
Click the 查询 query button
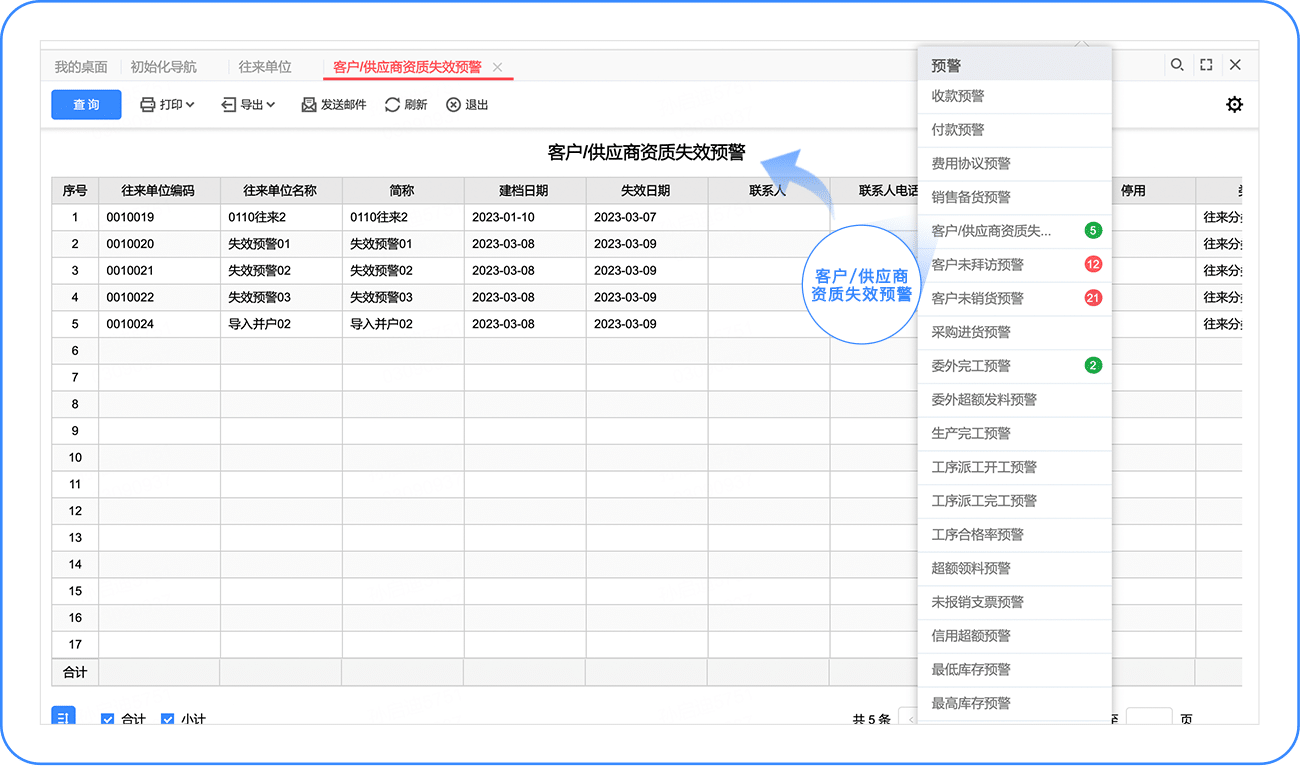[x=86, y=105]
